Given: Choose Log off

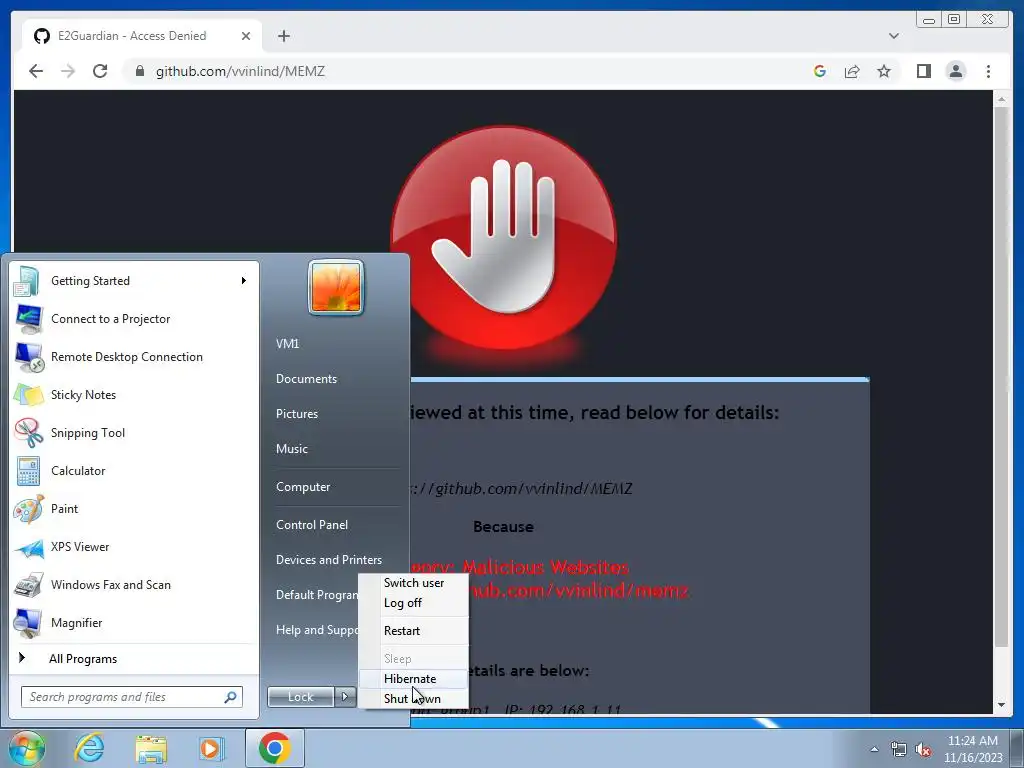Looking at the screenshot, I should click(413, 603).
